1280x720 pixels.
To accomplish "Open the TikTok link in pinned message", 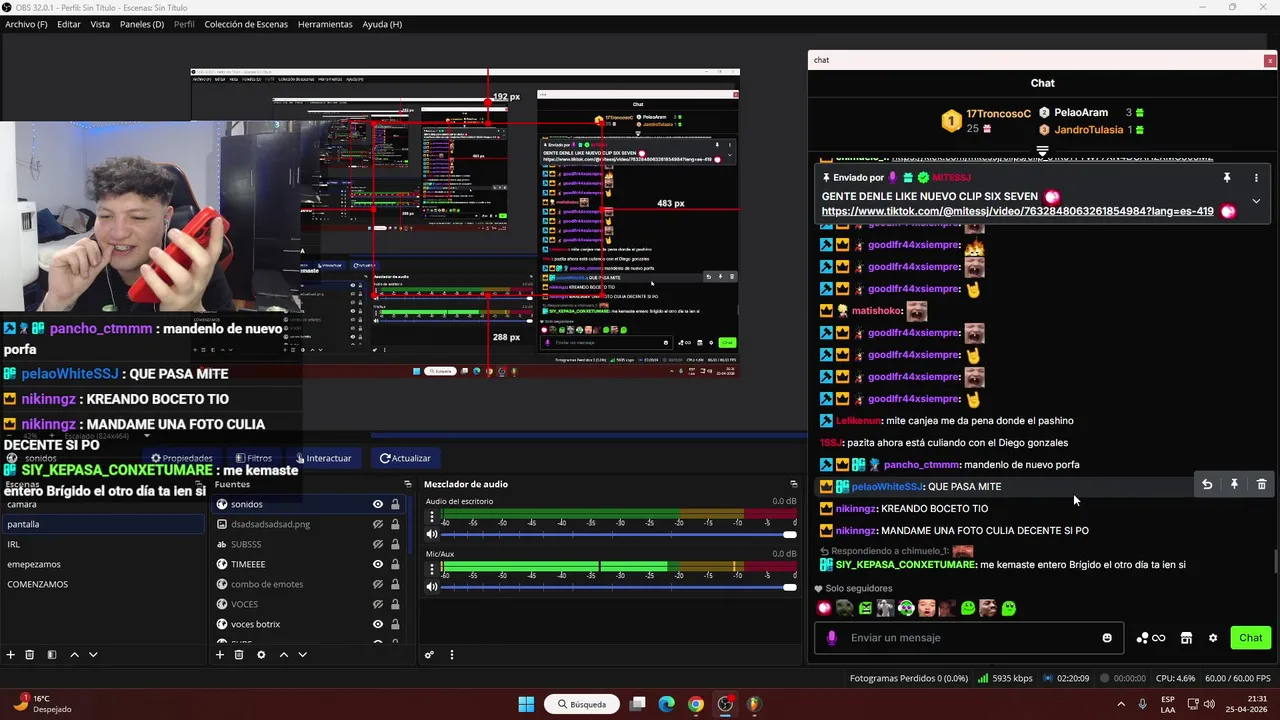I will [1017, 211].
